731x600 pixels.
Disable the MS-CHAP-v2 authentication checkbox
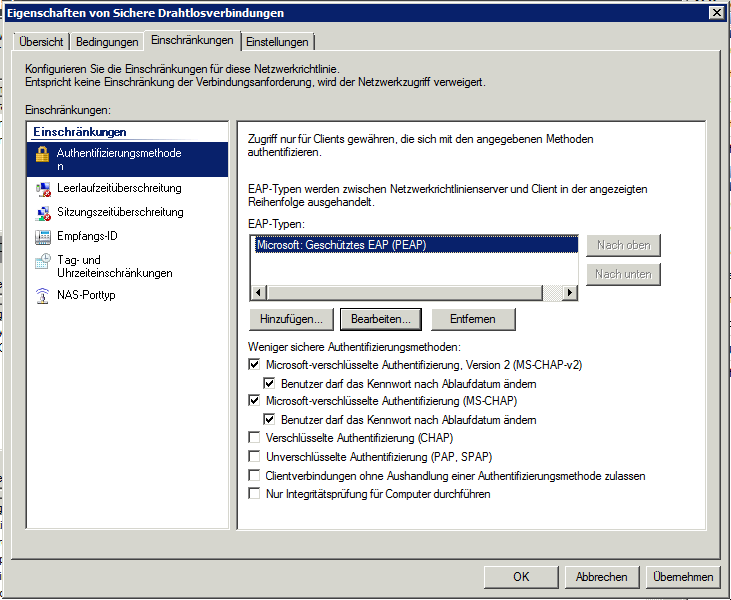point(254,366)
